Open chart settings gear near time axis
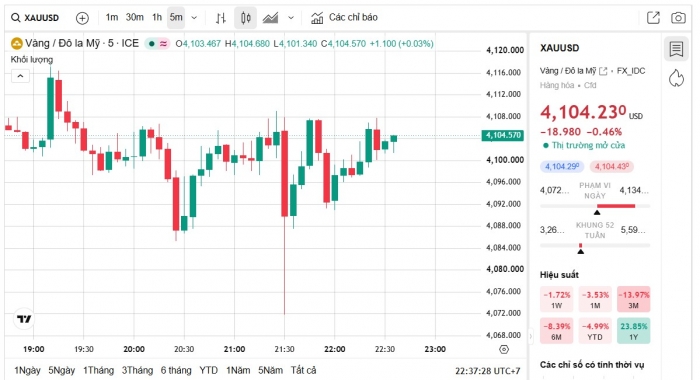This screenshot has height=380, width=700. pyautogui.click(x=504, y=349)
